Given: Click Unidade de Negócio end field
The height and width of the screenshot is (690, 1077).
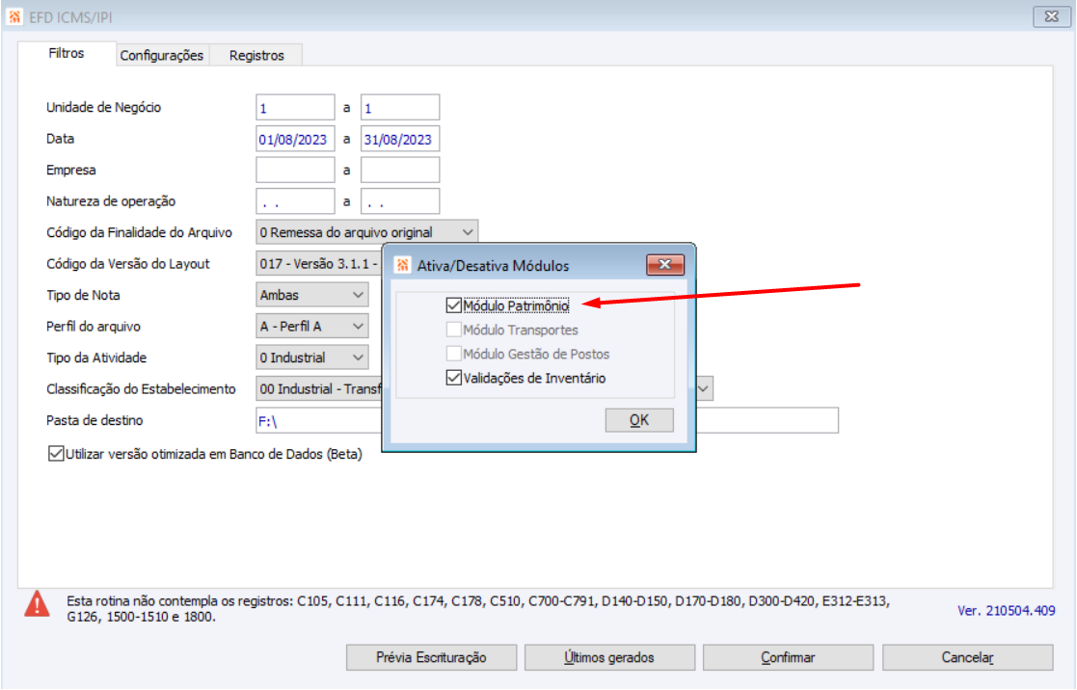Looking at the screenshot, I should (x=400, y=108).
